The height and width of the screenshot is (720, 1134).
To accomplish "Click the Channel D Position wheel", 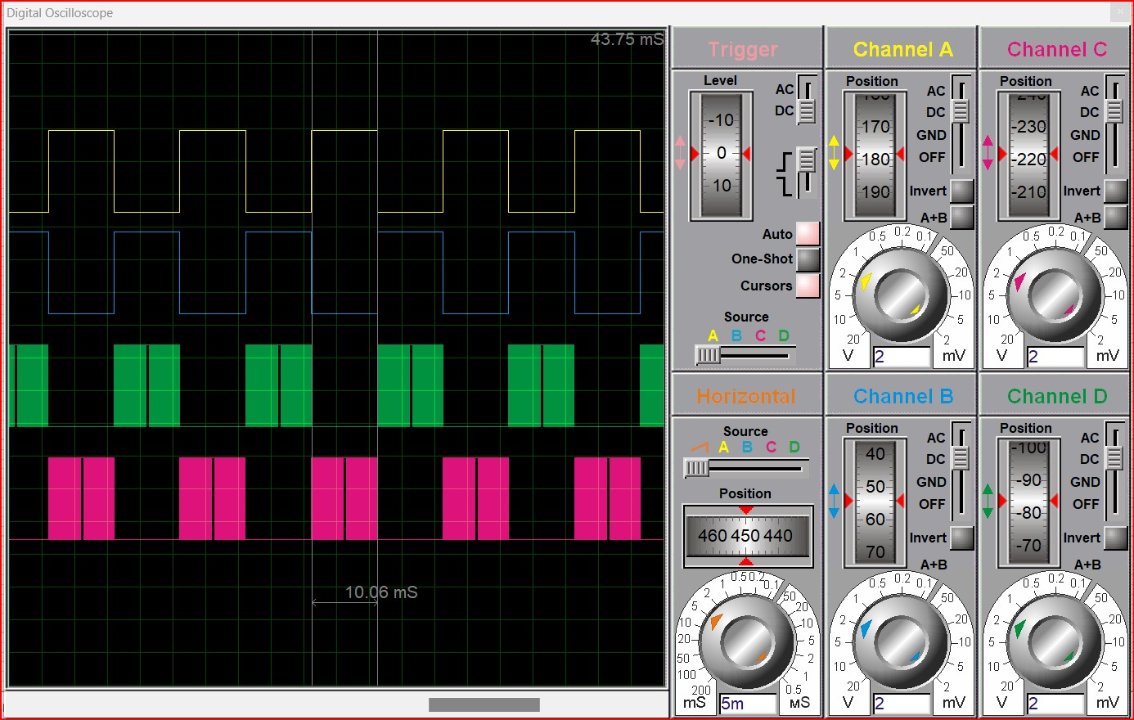I will pyautogui.click(x=1029, y=502).
